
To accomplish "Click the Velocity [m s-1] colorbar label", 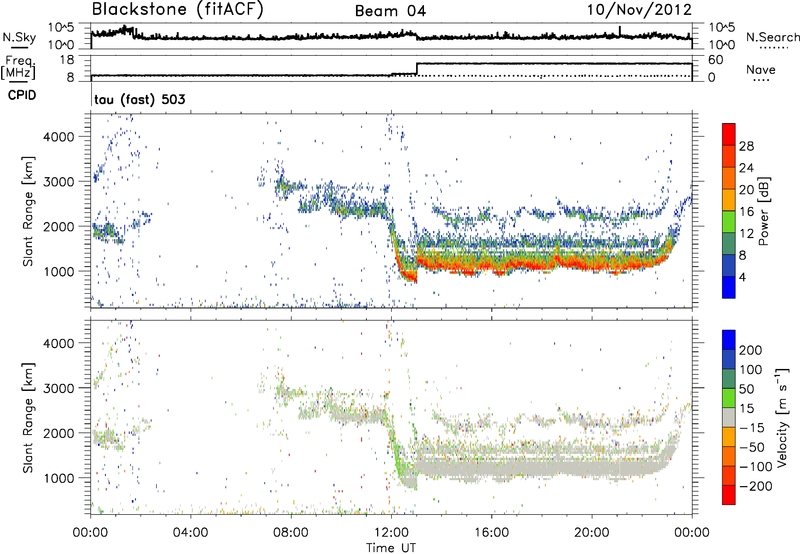I will pyautogui.click(x=782, y=417).
